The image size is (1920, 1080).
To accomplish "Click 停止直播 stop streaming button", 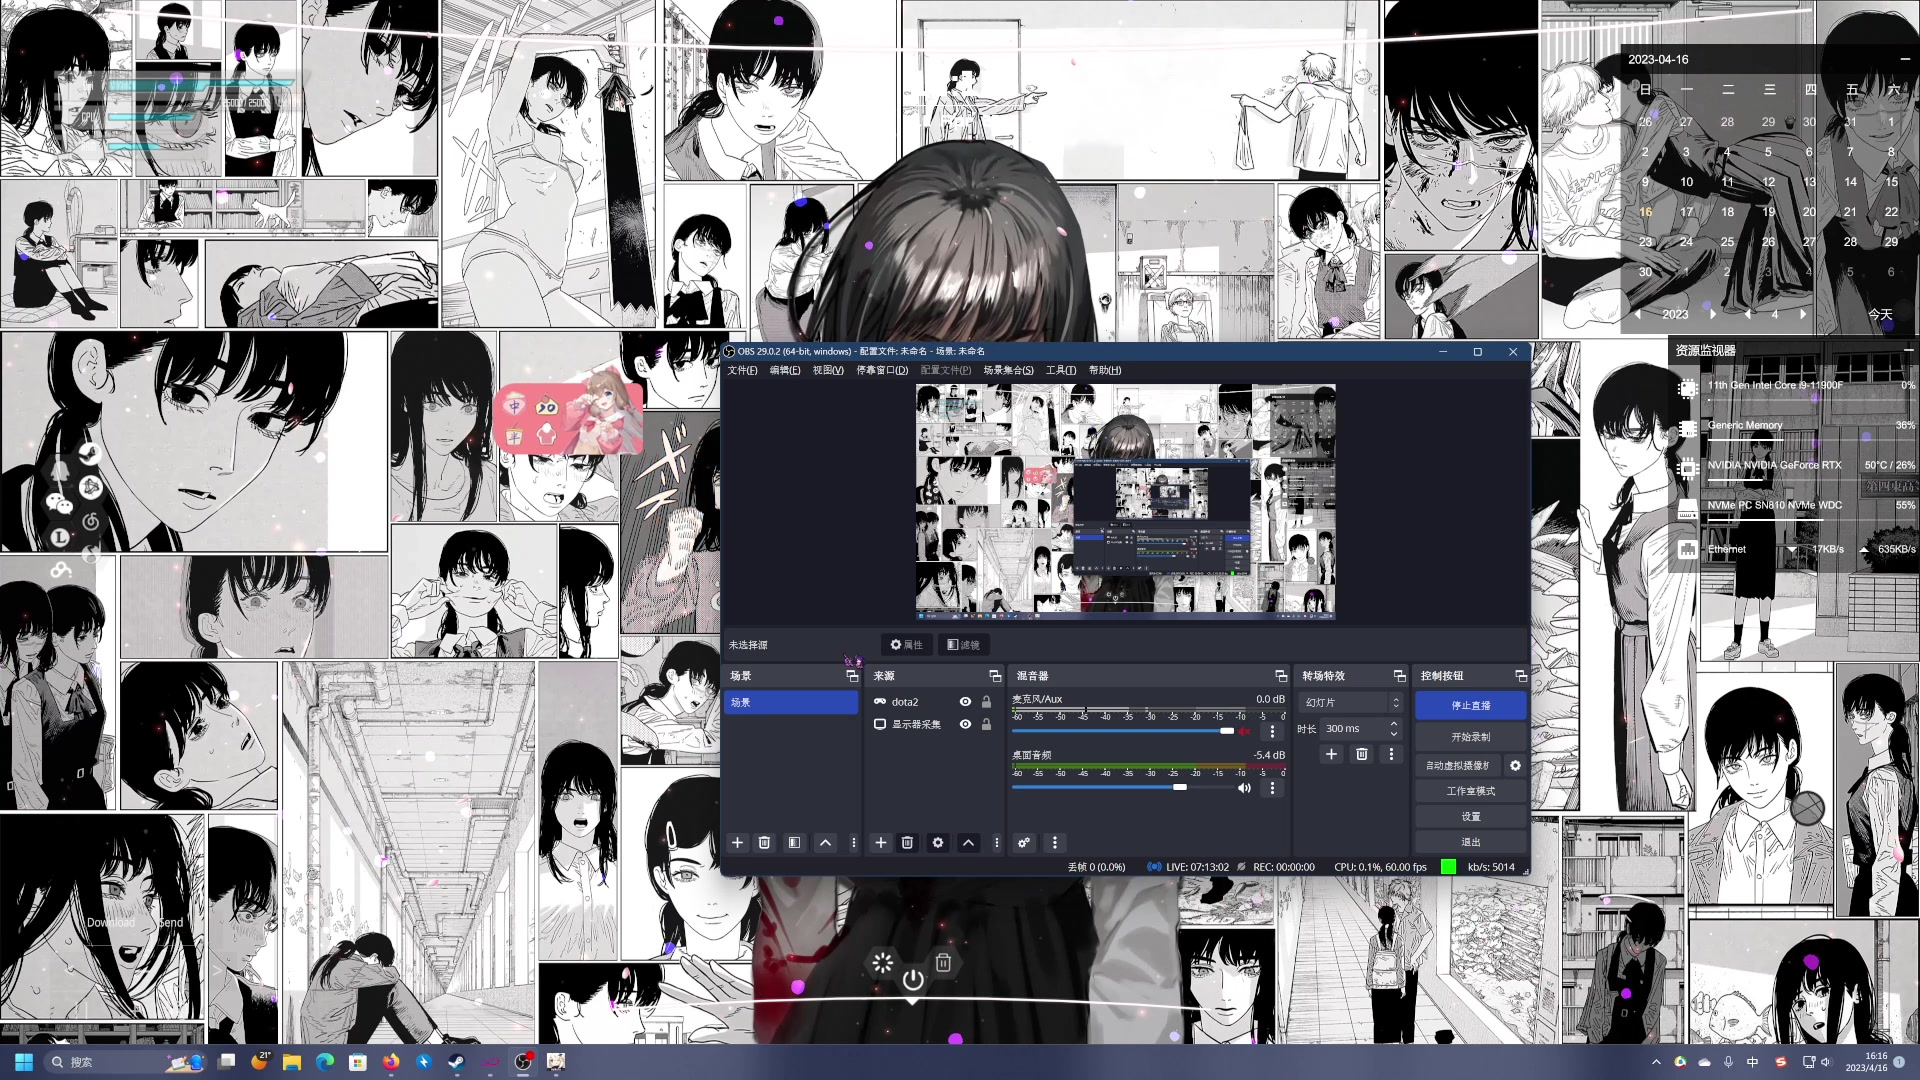I will click(x=1471, y=705).
